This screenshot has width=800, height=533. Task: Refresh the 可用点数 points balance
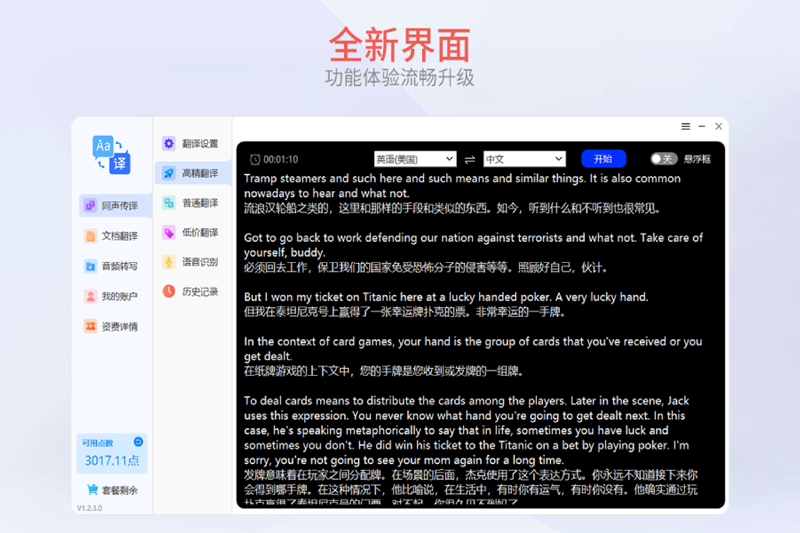coord(138,441)
